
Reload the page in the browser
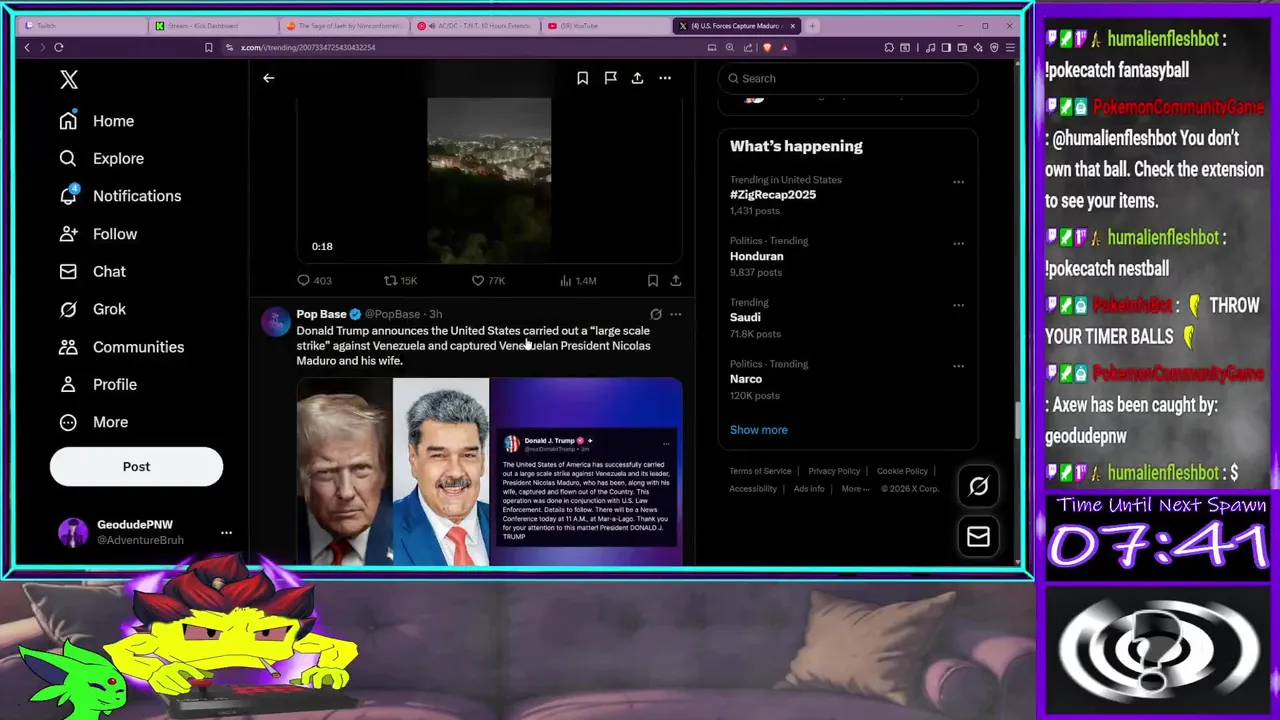click(59, 47)
